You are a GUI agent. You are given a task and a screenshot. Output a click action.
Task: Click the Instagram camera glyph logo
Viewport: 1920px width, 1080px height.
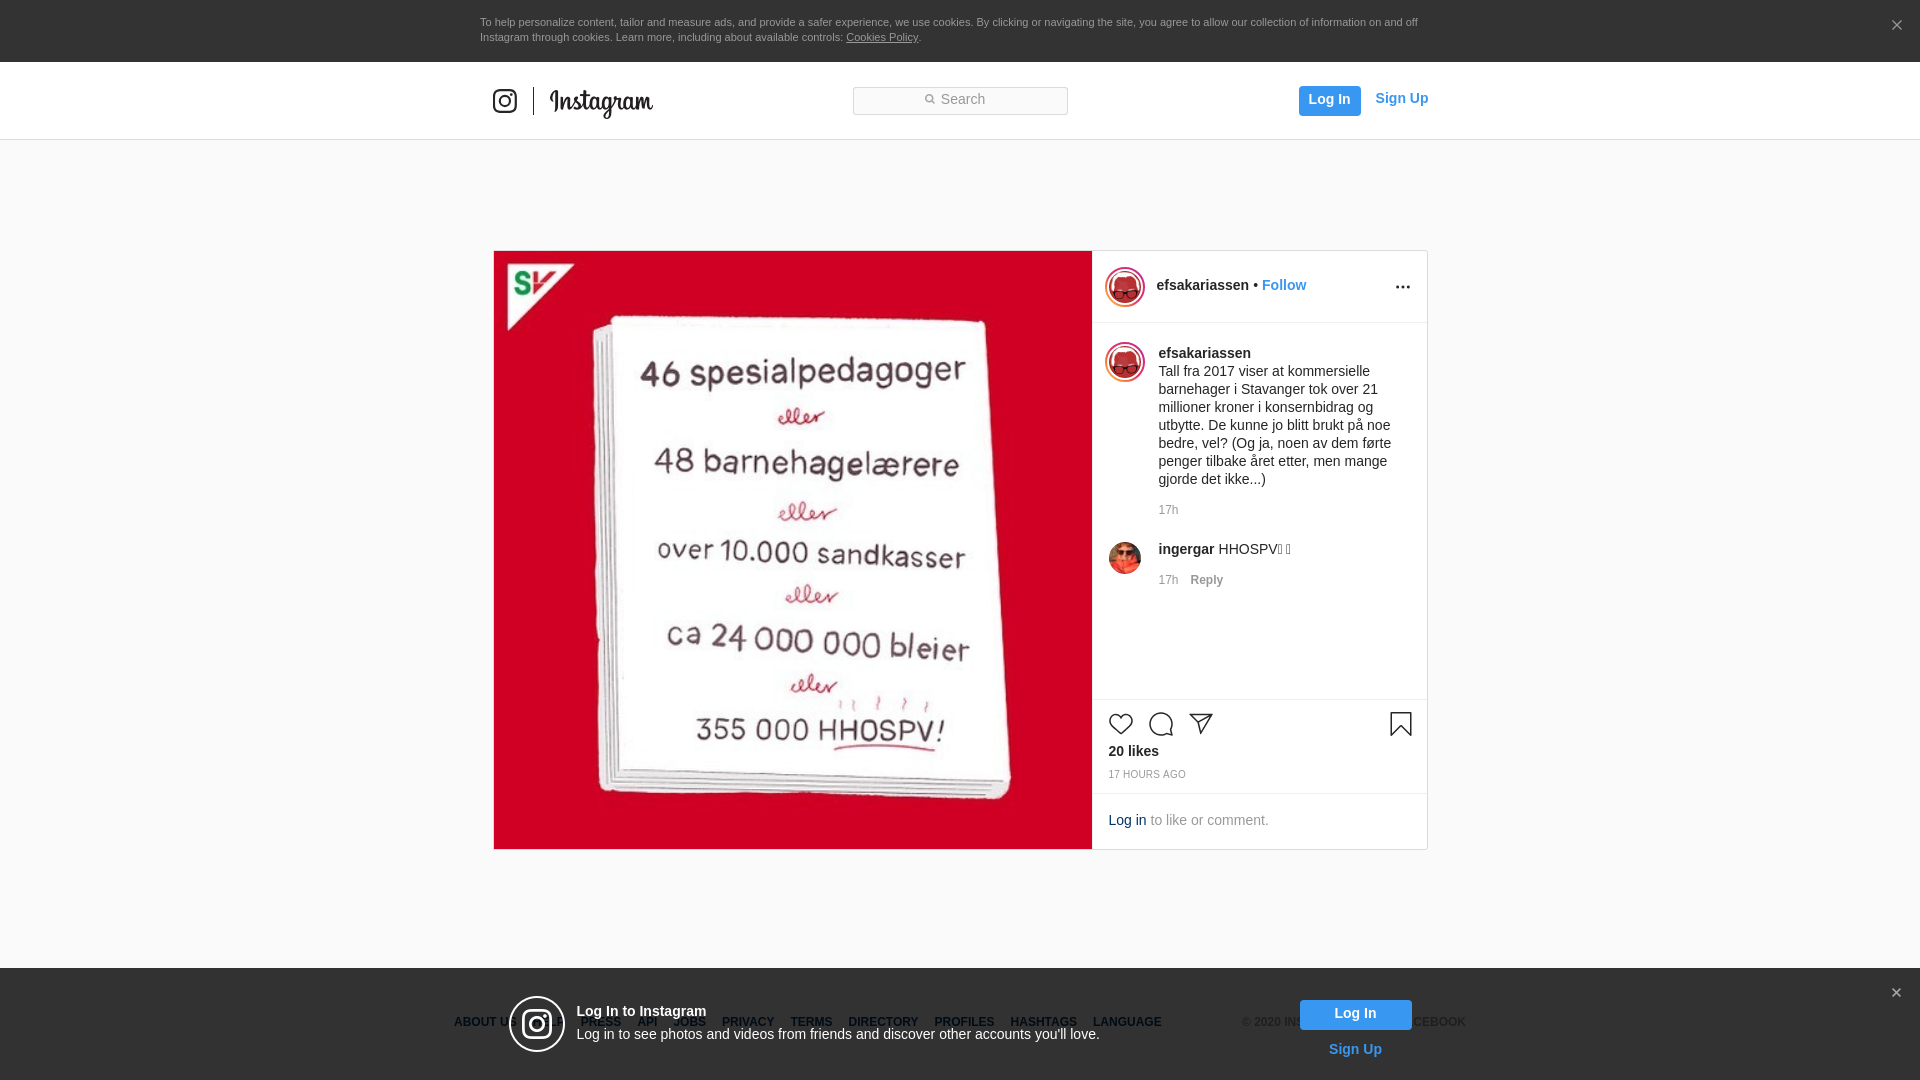[x=505, y=101]
